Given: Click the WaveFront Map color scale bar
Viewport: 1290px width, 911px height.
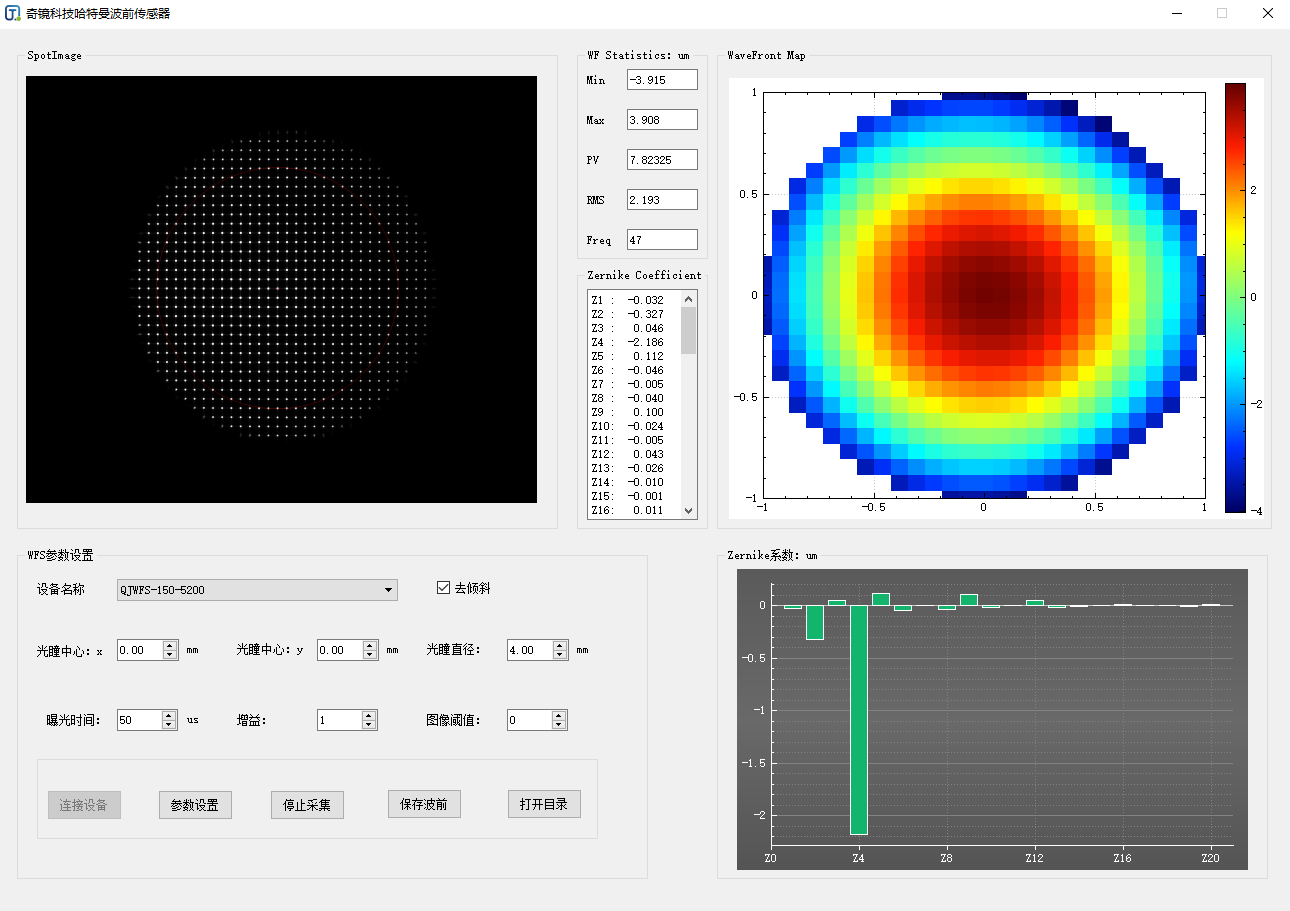Looking at the screenshot, I should click(1236, 298).
